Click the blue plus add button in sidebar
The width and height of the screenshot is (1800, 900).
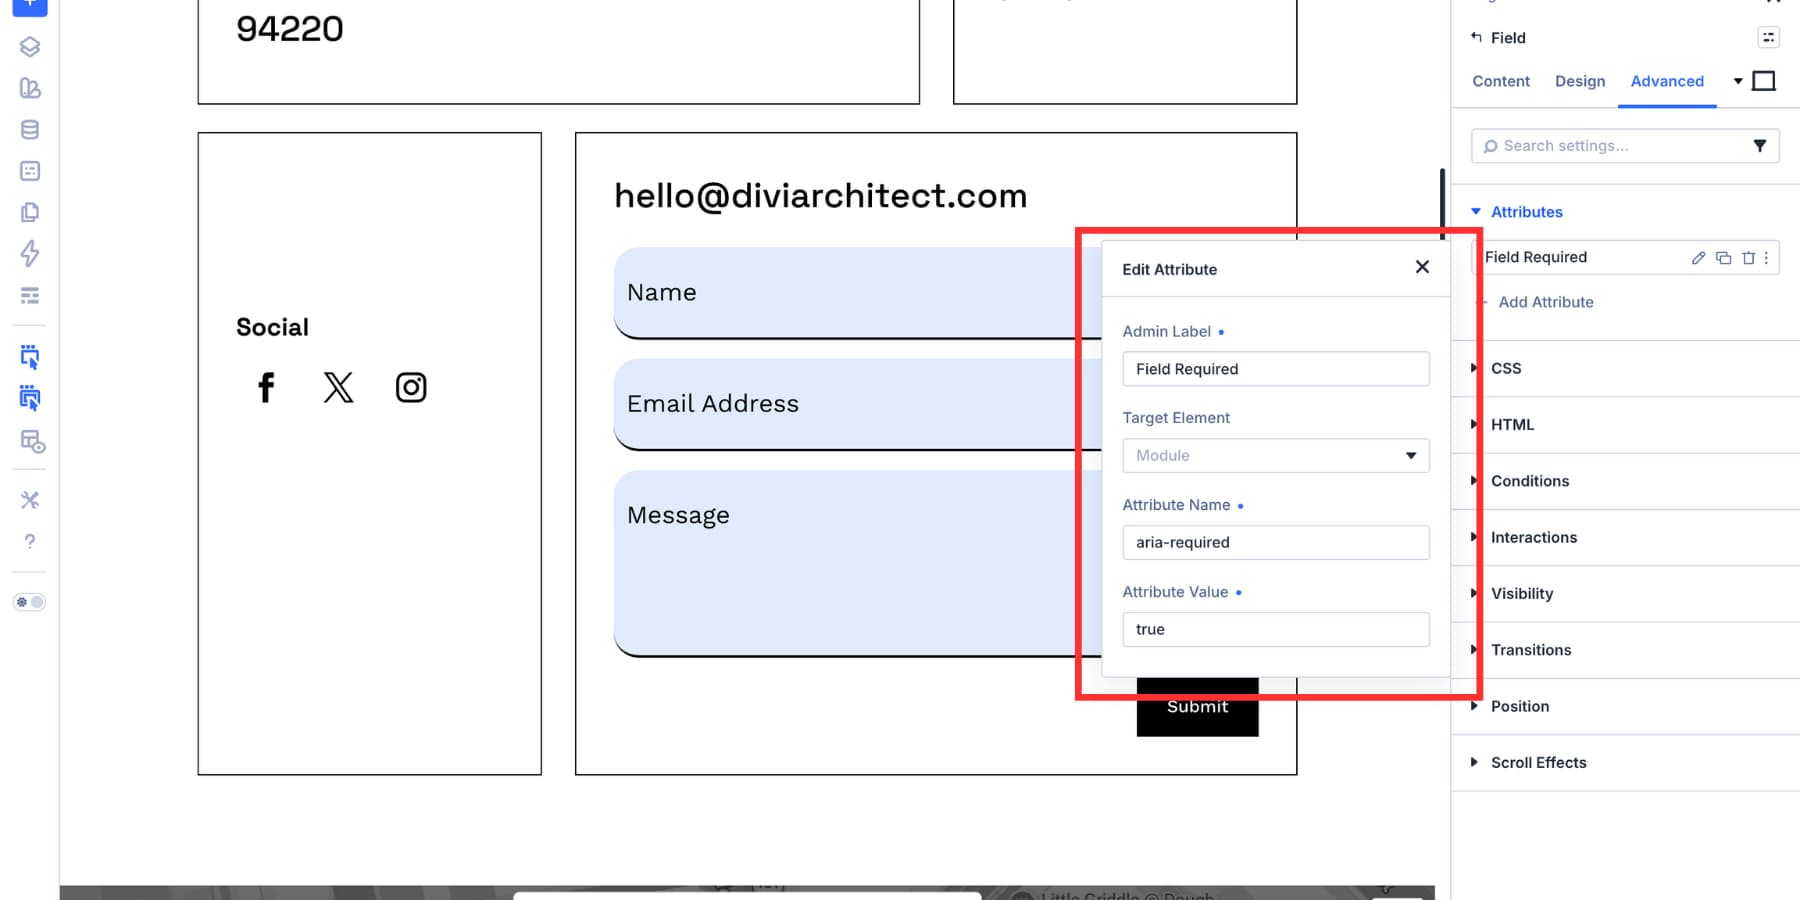point(29,6)
